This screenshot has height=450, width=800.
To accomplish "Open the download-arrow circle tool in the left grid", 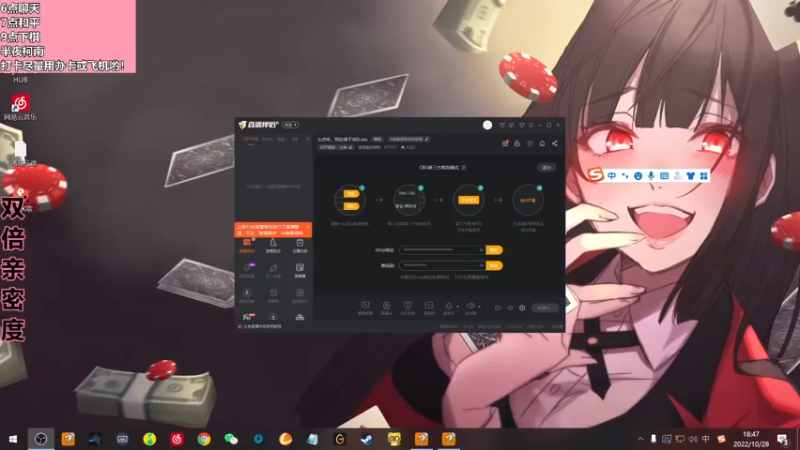I will pos(273,317).
